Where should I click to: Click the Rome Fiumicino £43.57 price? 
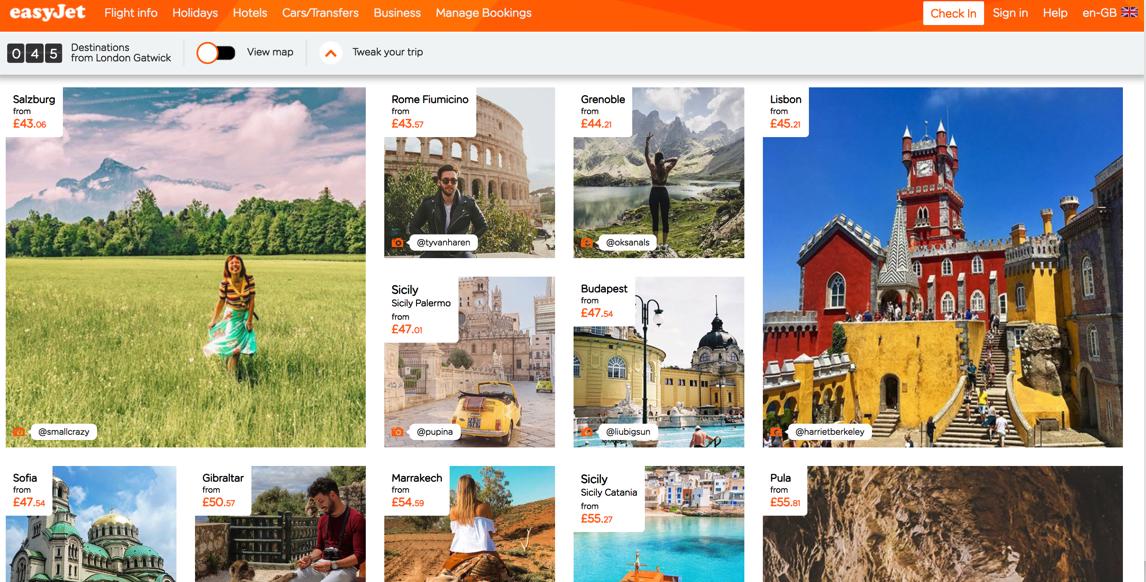(407, 124)
